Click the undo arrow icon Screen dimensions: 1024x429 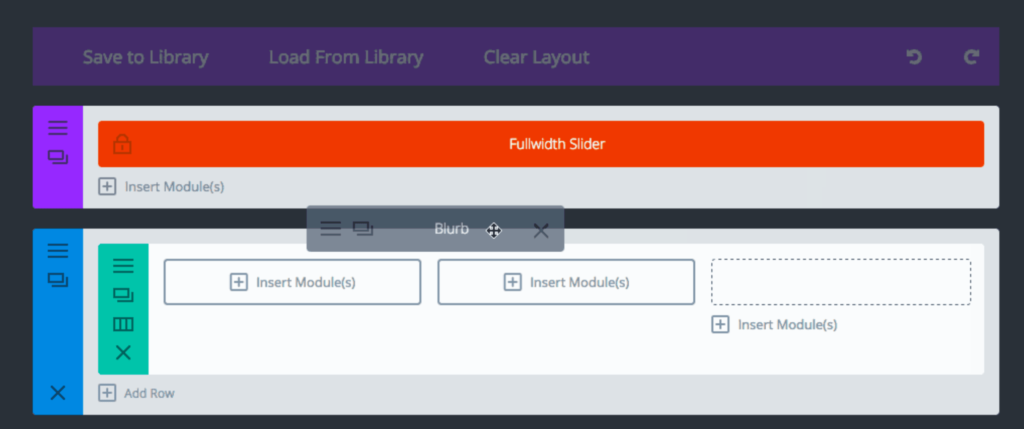[x=914, y=57]
